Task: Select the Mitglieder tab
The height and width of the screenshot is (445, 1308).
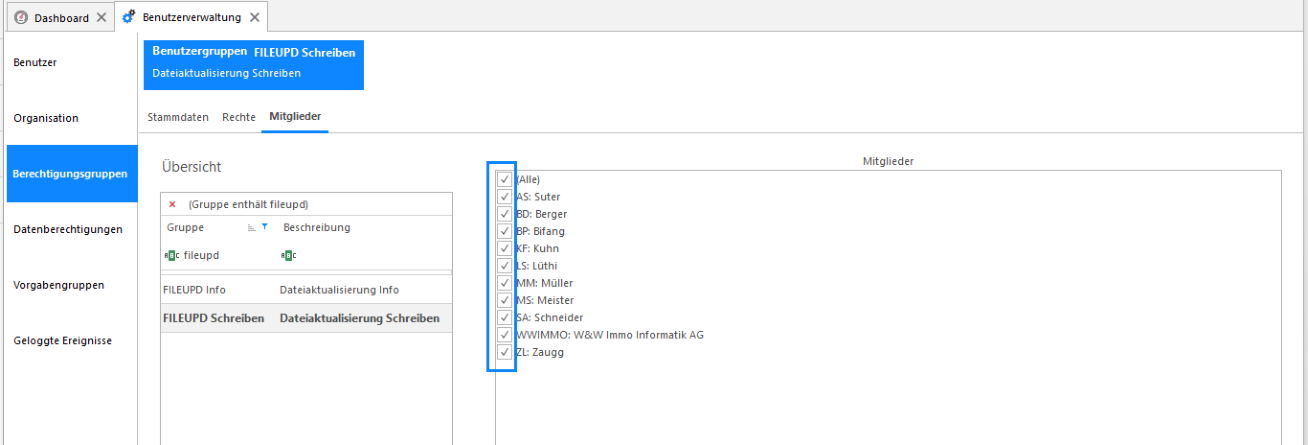Action: (x=295, y=117)
